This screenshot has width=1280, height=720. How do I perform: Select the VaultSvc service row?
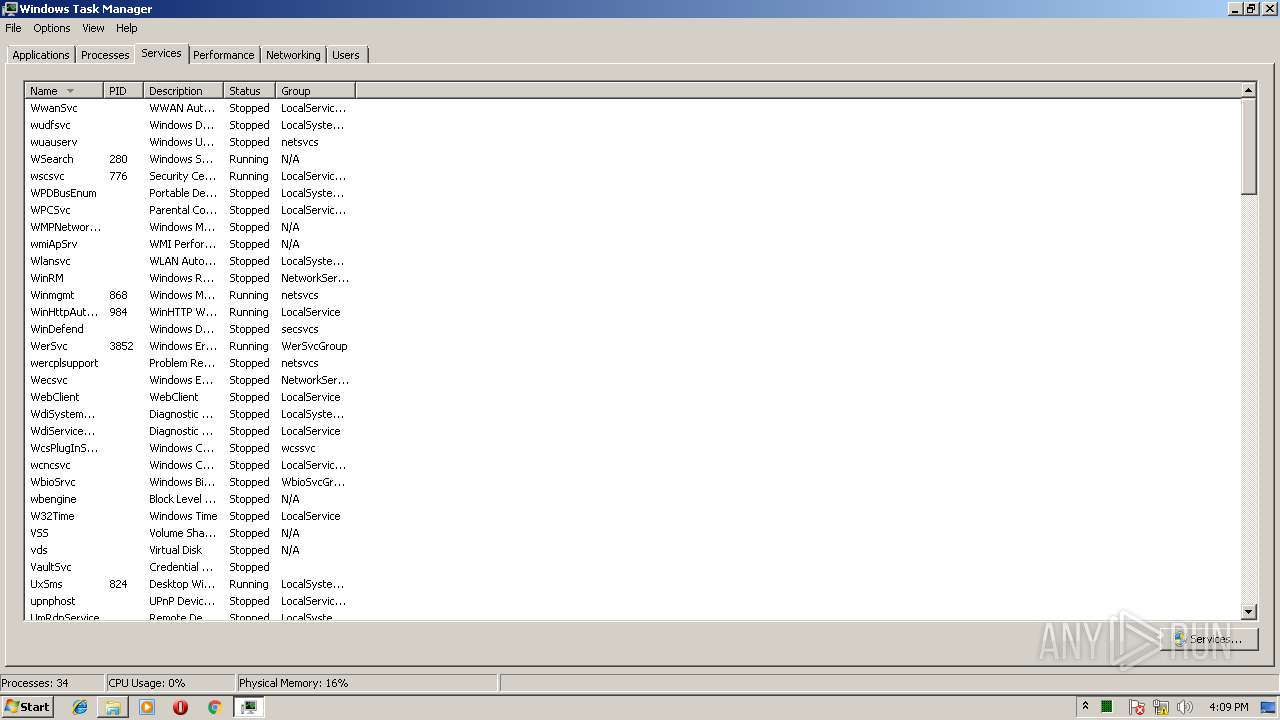tap(190, 567)
